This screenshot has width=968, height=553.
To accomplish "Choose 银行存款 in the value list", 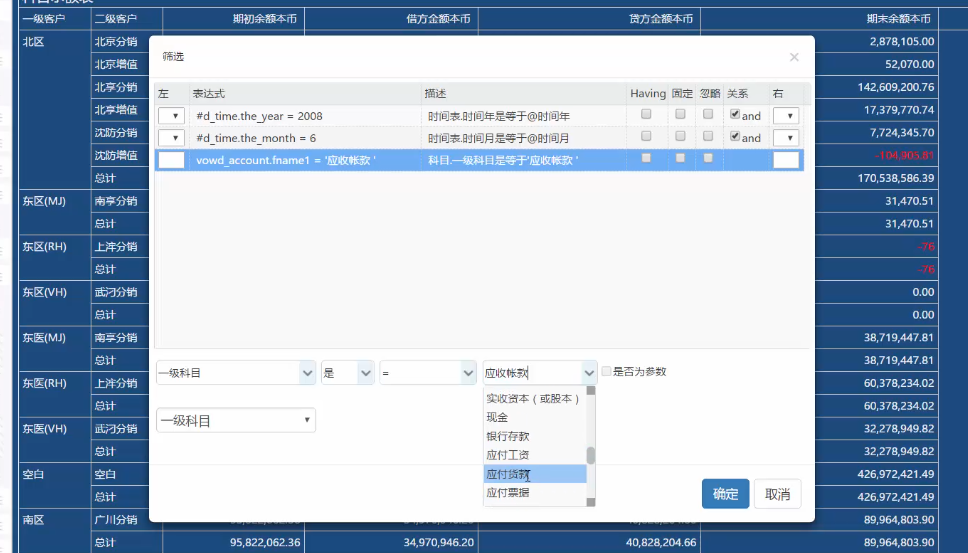I will pyautogui.click(x=507, y=436).
